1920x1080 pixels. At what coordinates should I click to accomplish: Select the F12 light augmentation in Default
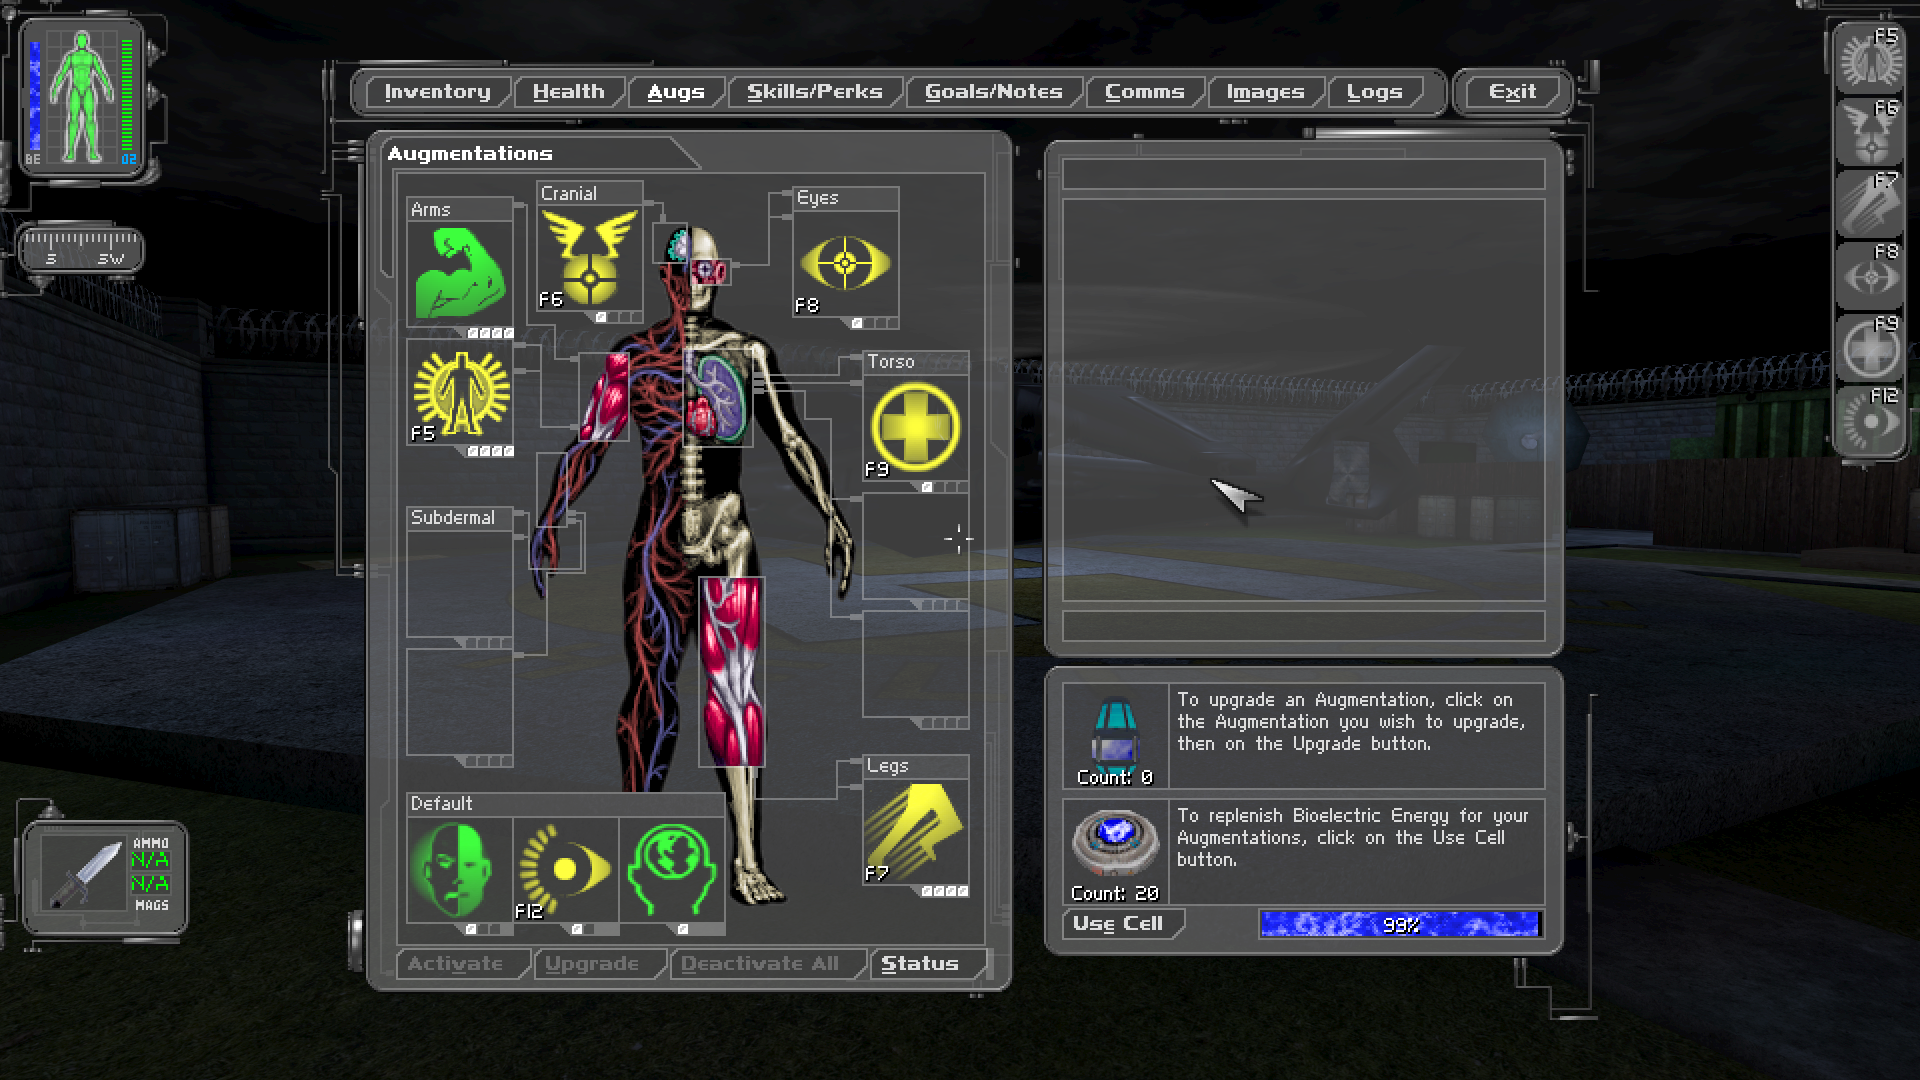(x=566, y=870)
